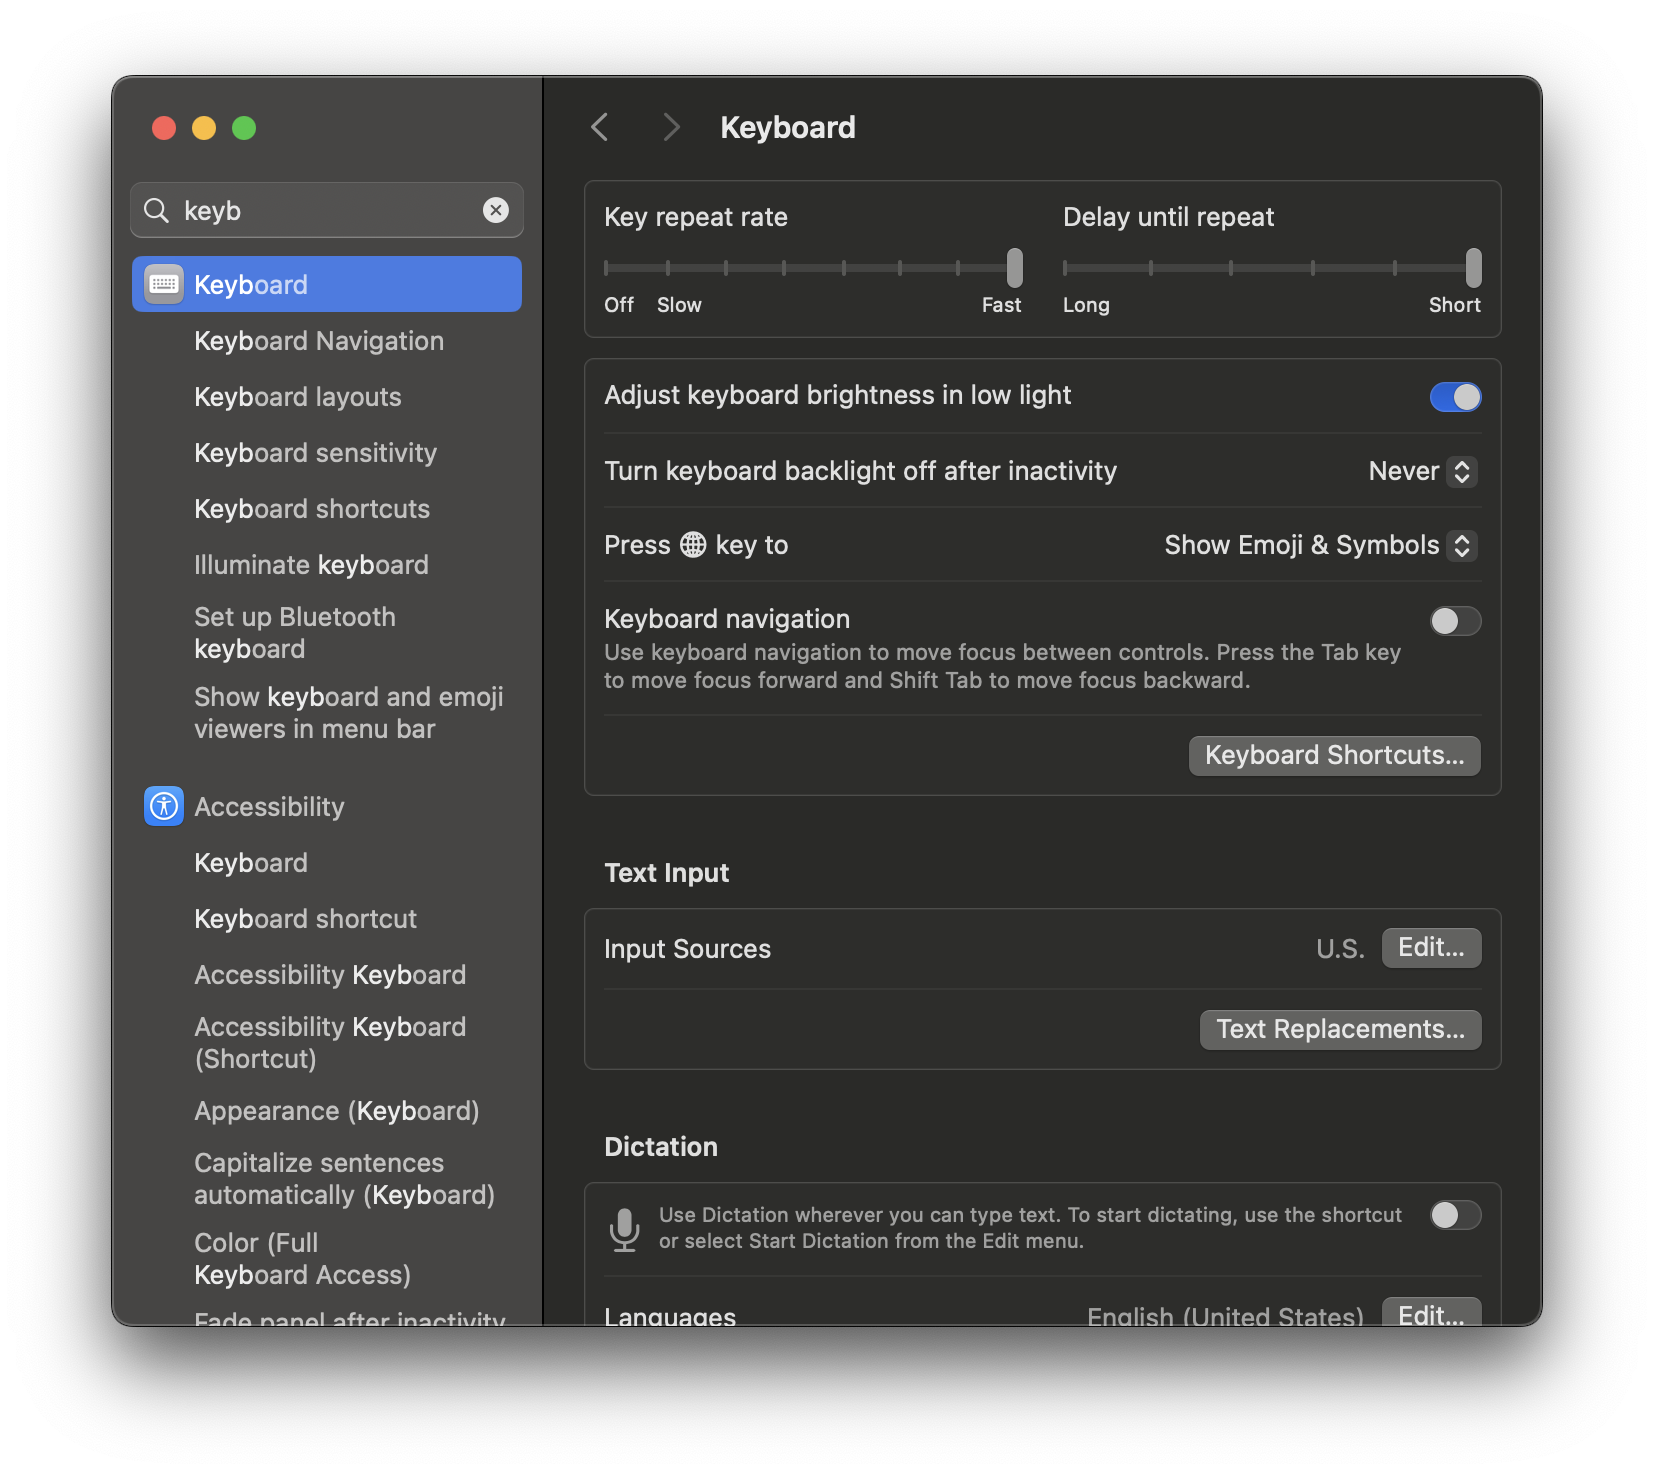
Task: Open the Show Emoji & Symbols dropdown
Action: pos(1320,545)
